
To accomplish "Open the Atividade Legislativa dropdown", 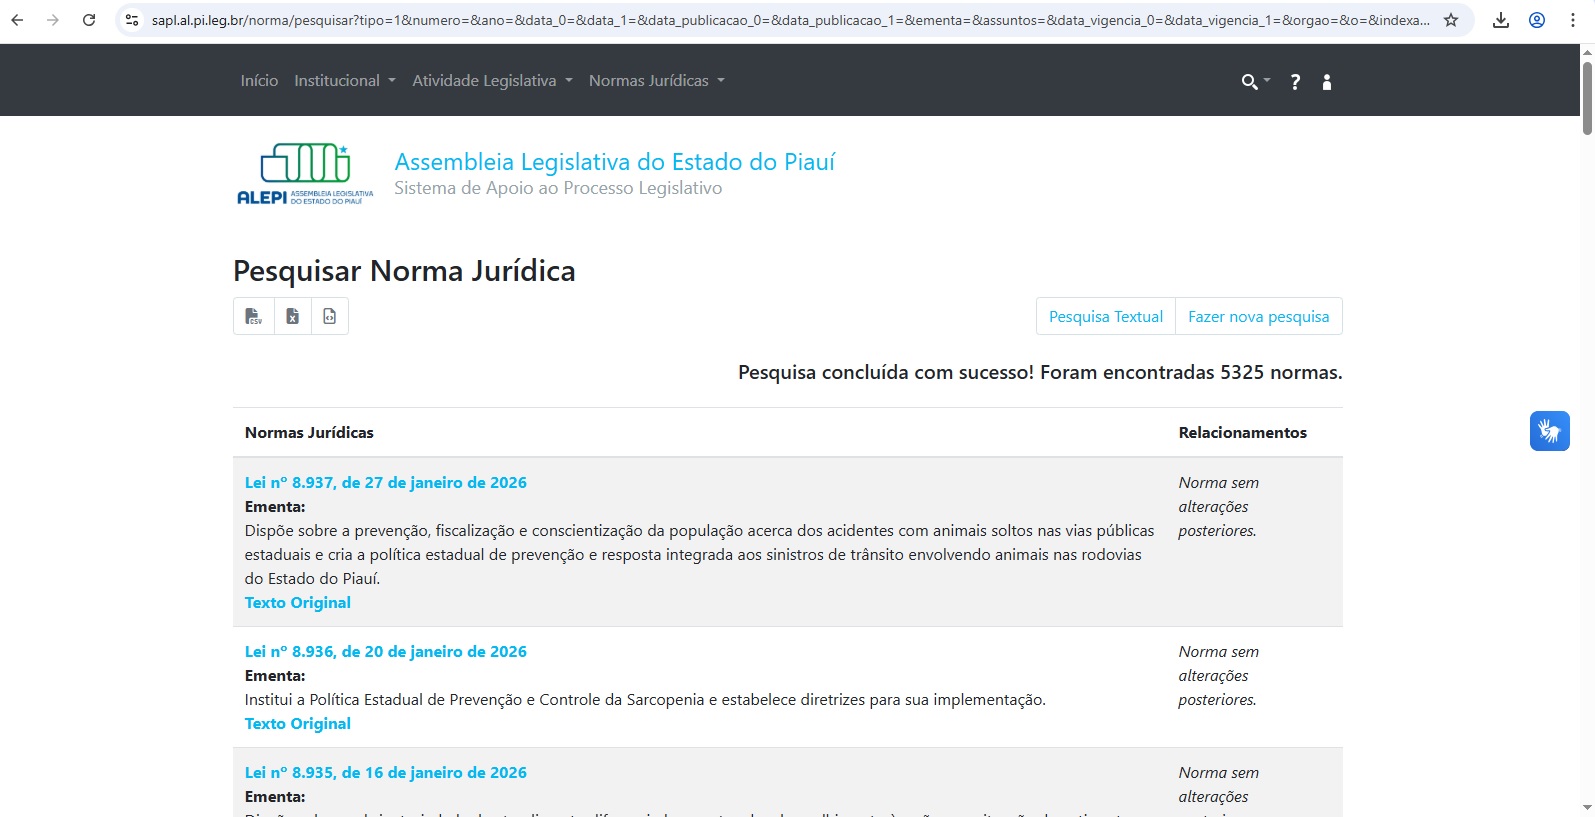I will click(492, 81).
